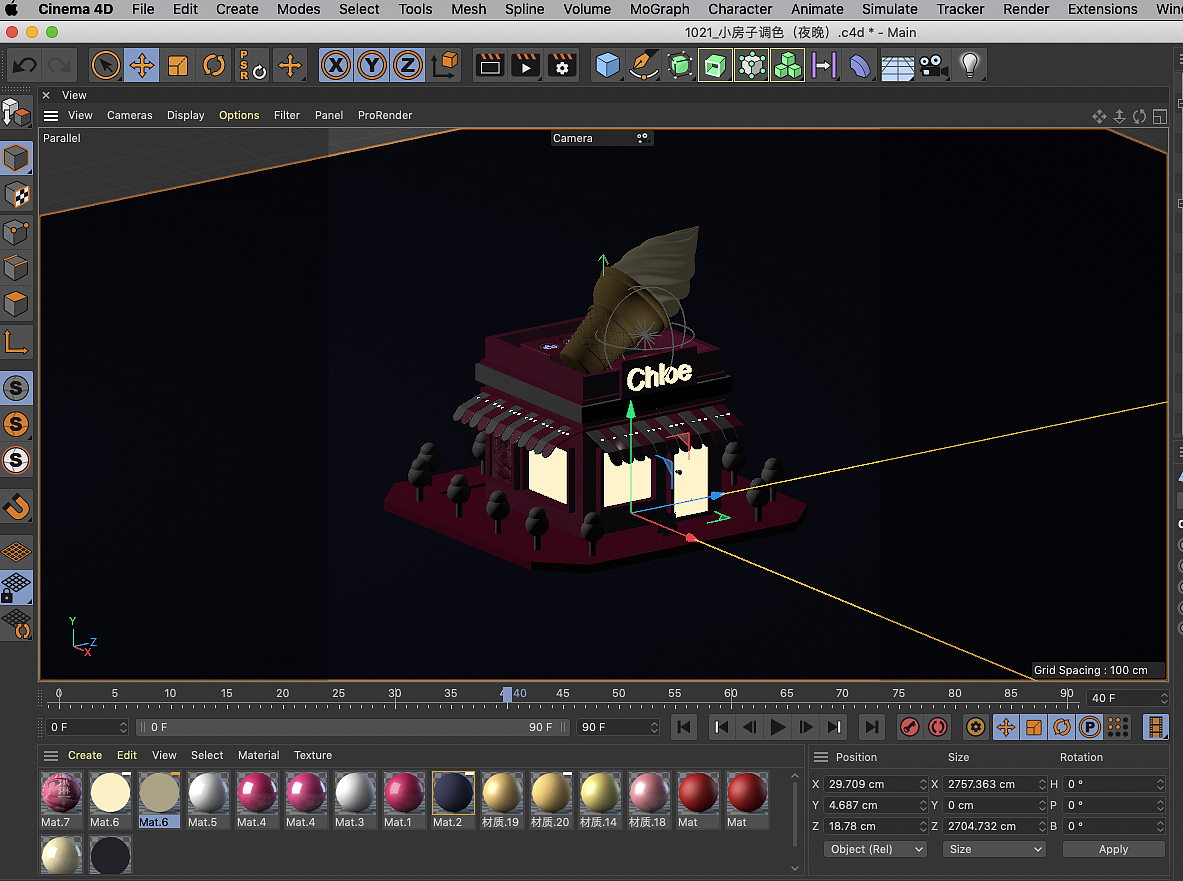The width and height of the screenshot is (1183, 881).
Task: Toggle the Locked Workplane icon
Action: tap(17, 588)
